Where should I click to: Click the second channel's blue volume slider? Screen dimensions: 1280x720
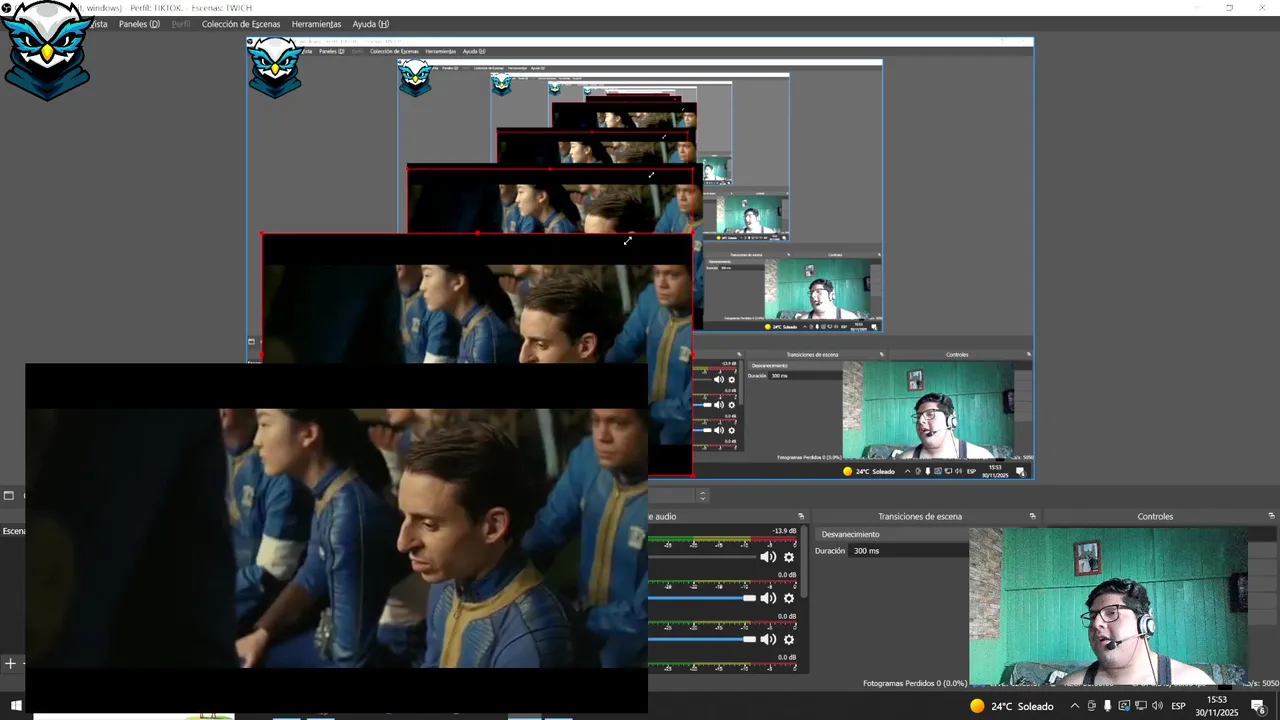702,598
